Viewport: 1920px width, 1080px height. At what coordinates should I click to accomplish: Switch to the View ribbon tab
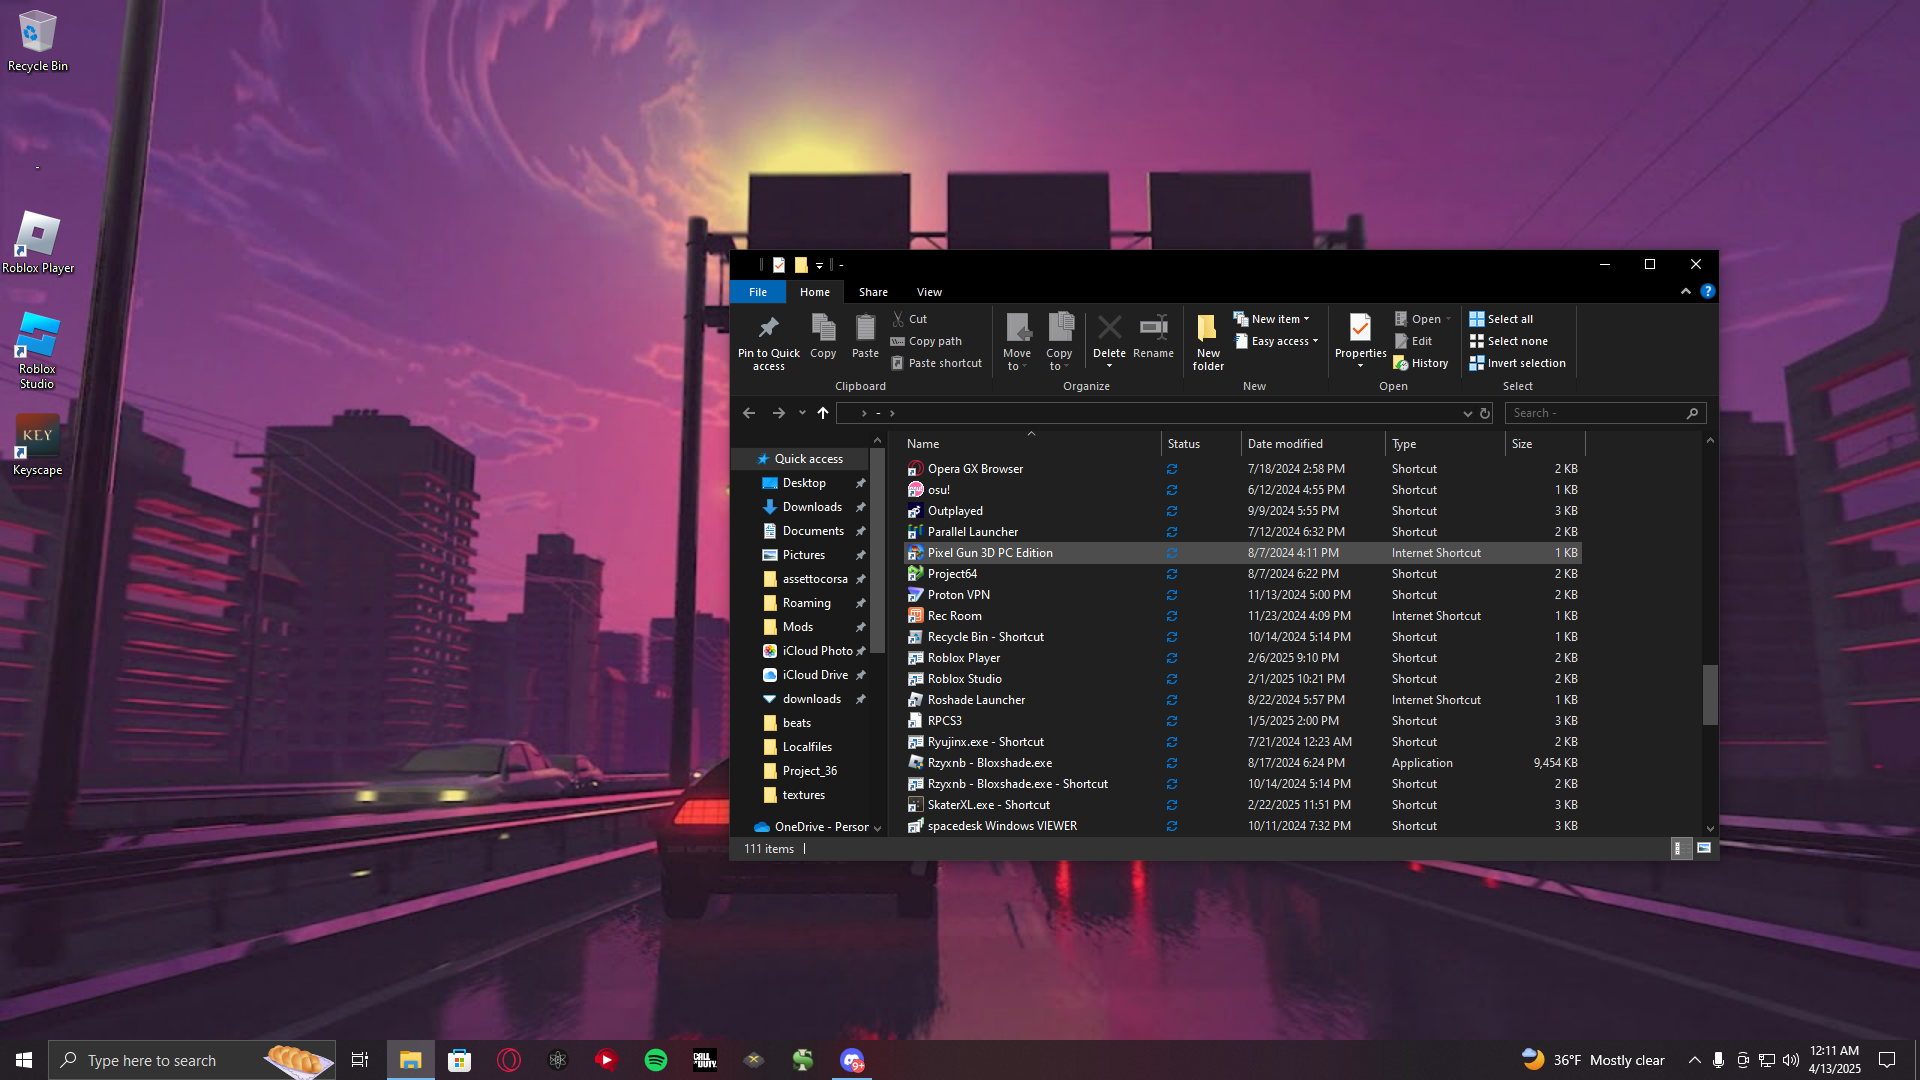(929, 292)
